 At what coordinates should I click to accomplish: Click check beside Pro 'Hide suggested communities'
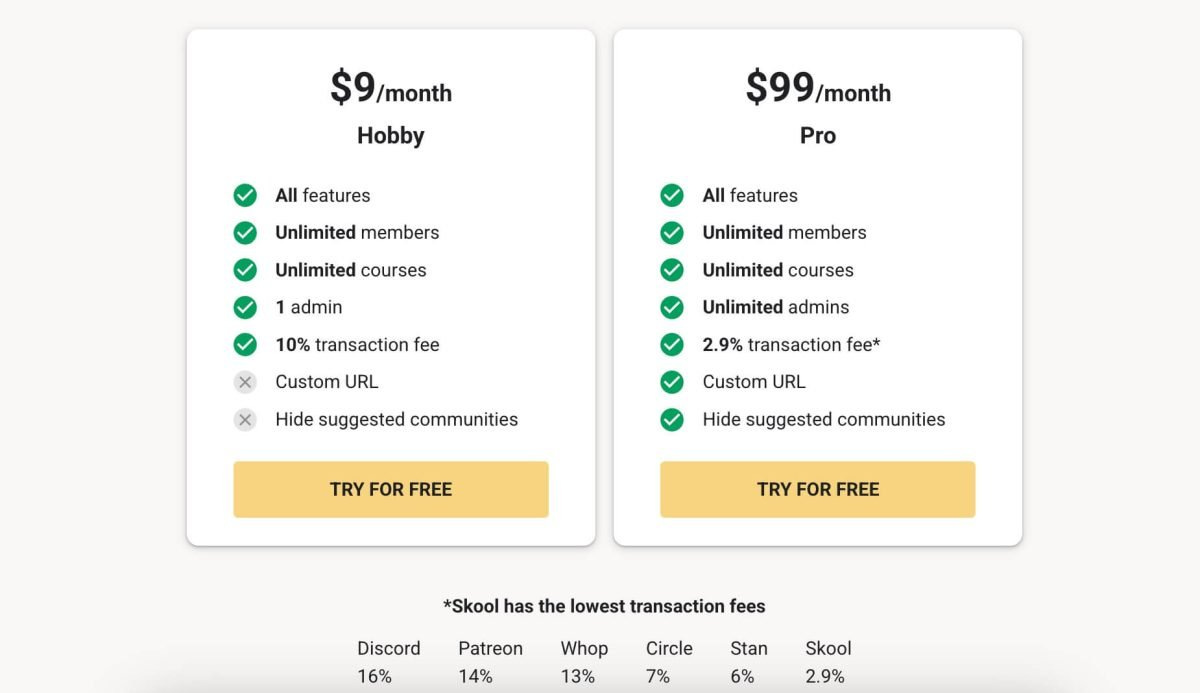tap(672, 419)
